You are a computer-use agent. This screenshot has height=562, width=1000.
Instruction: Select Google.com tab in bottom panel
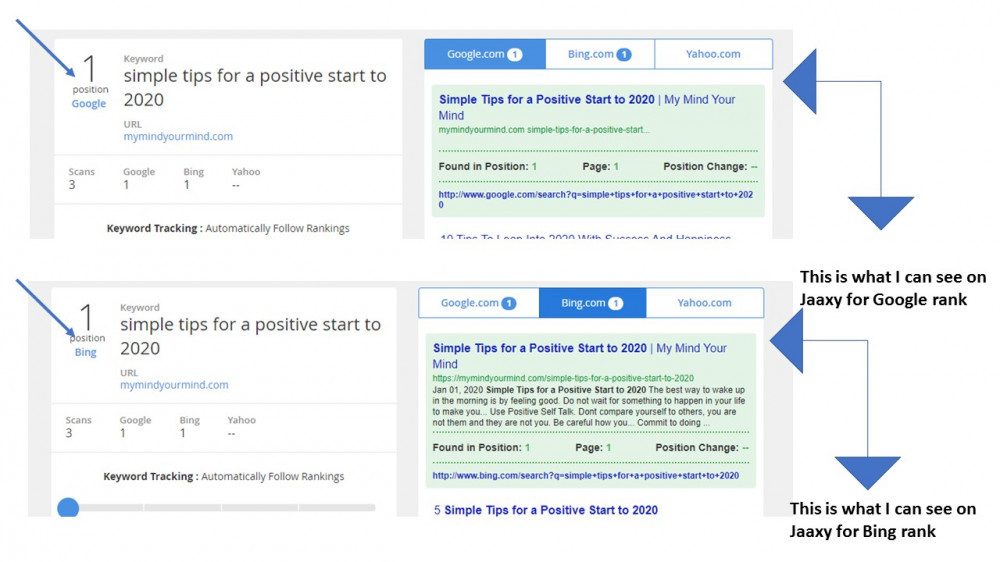(478, 303)
